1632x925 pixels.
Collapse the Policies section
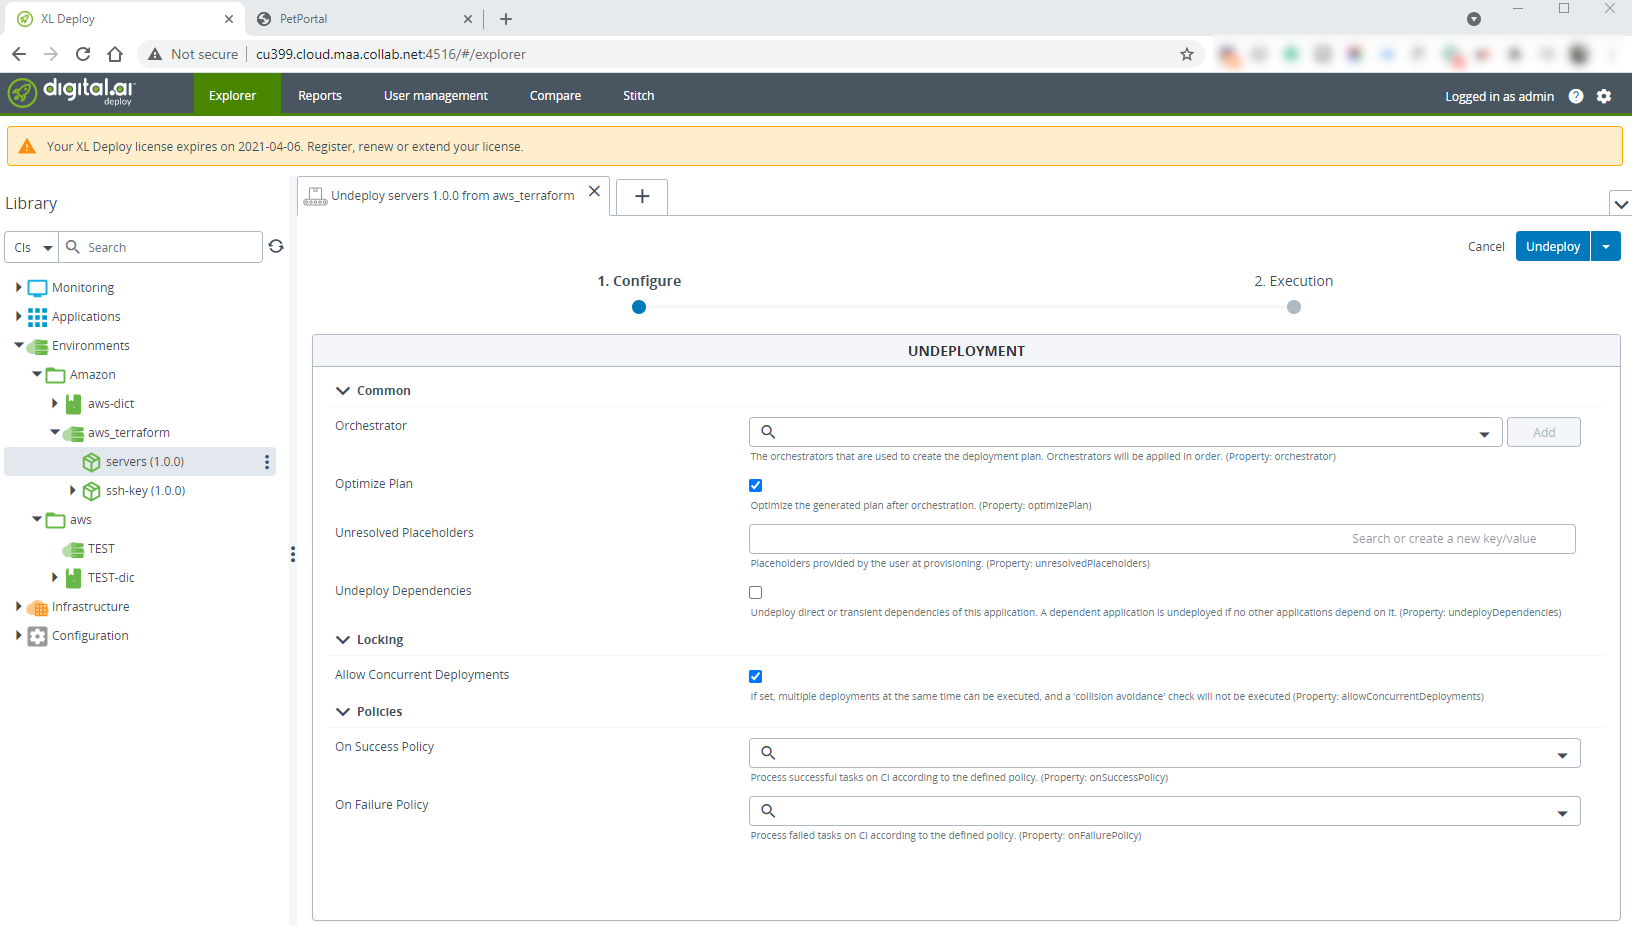click(x=343, y=712)
